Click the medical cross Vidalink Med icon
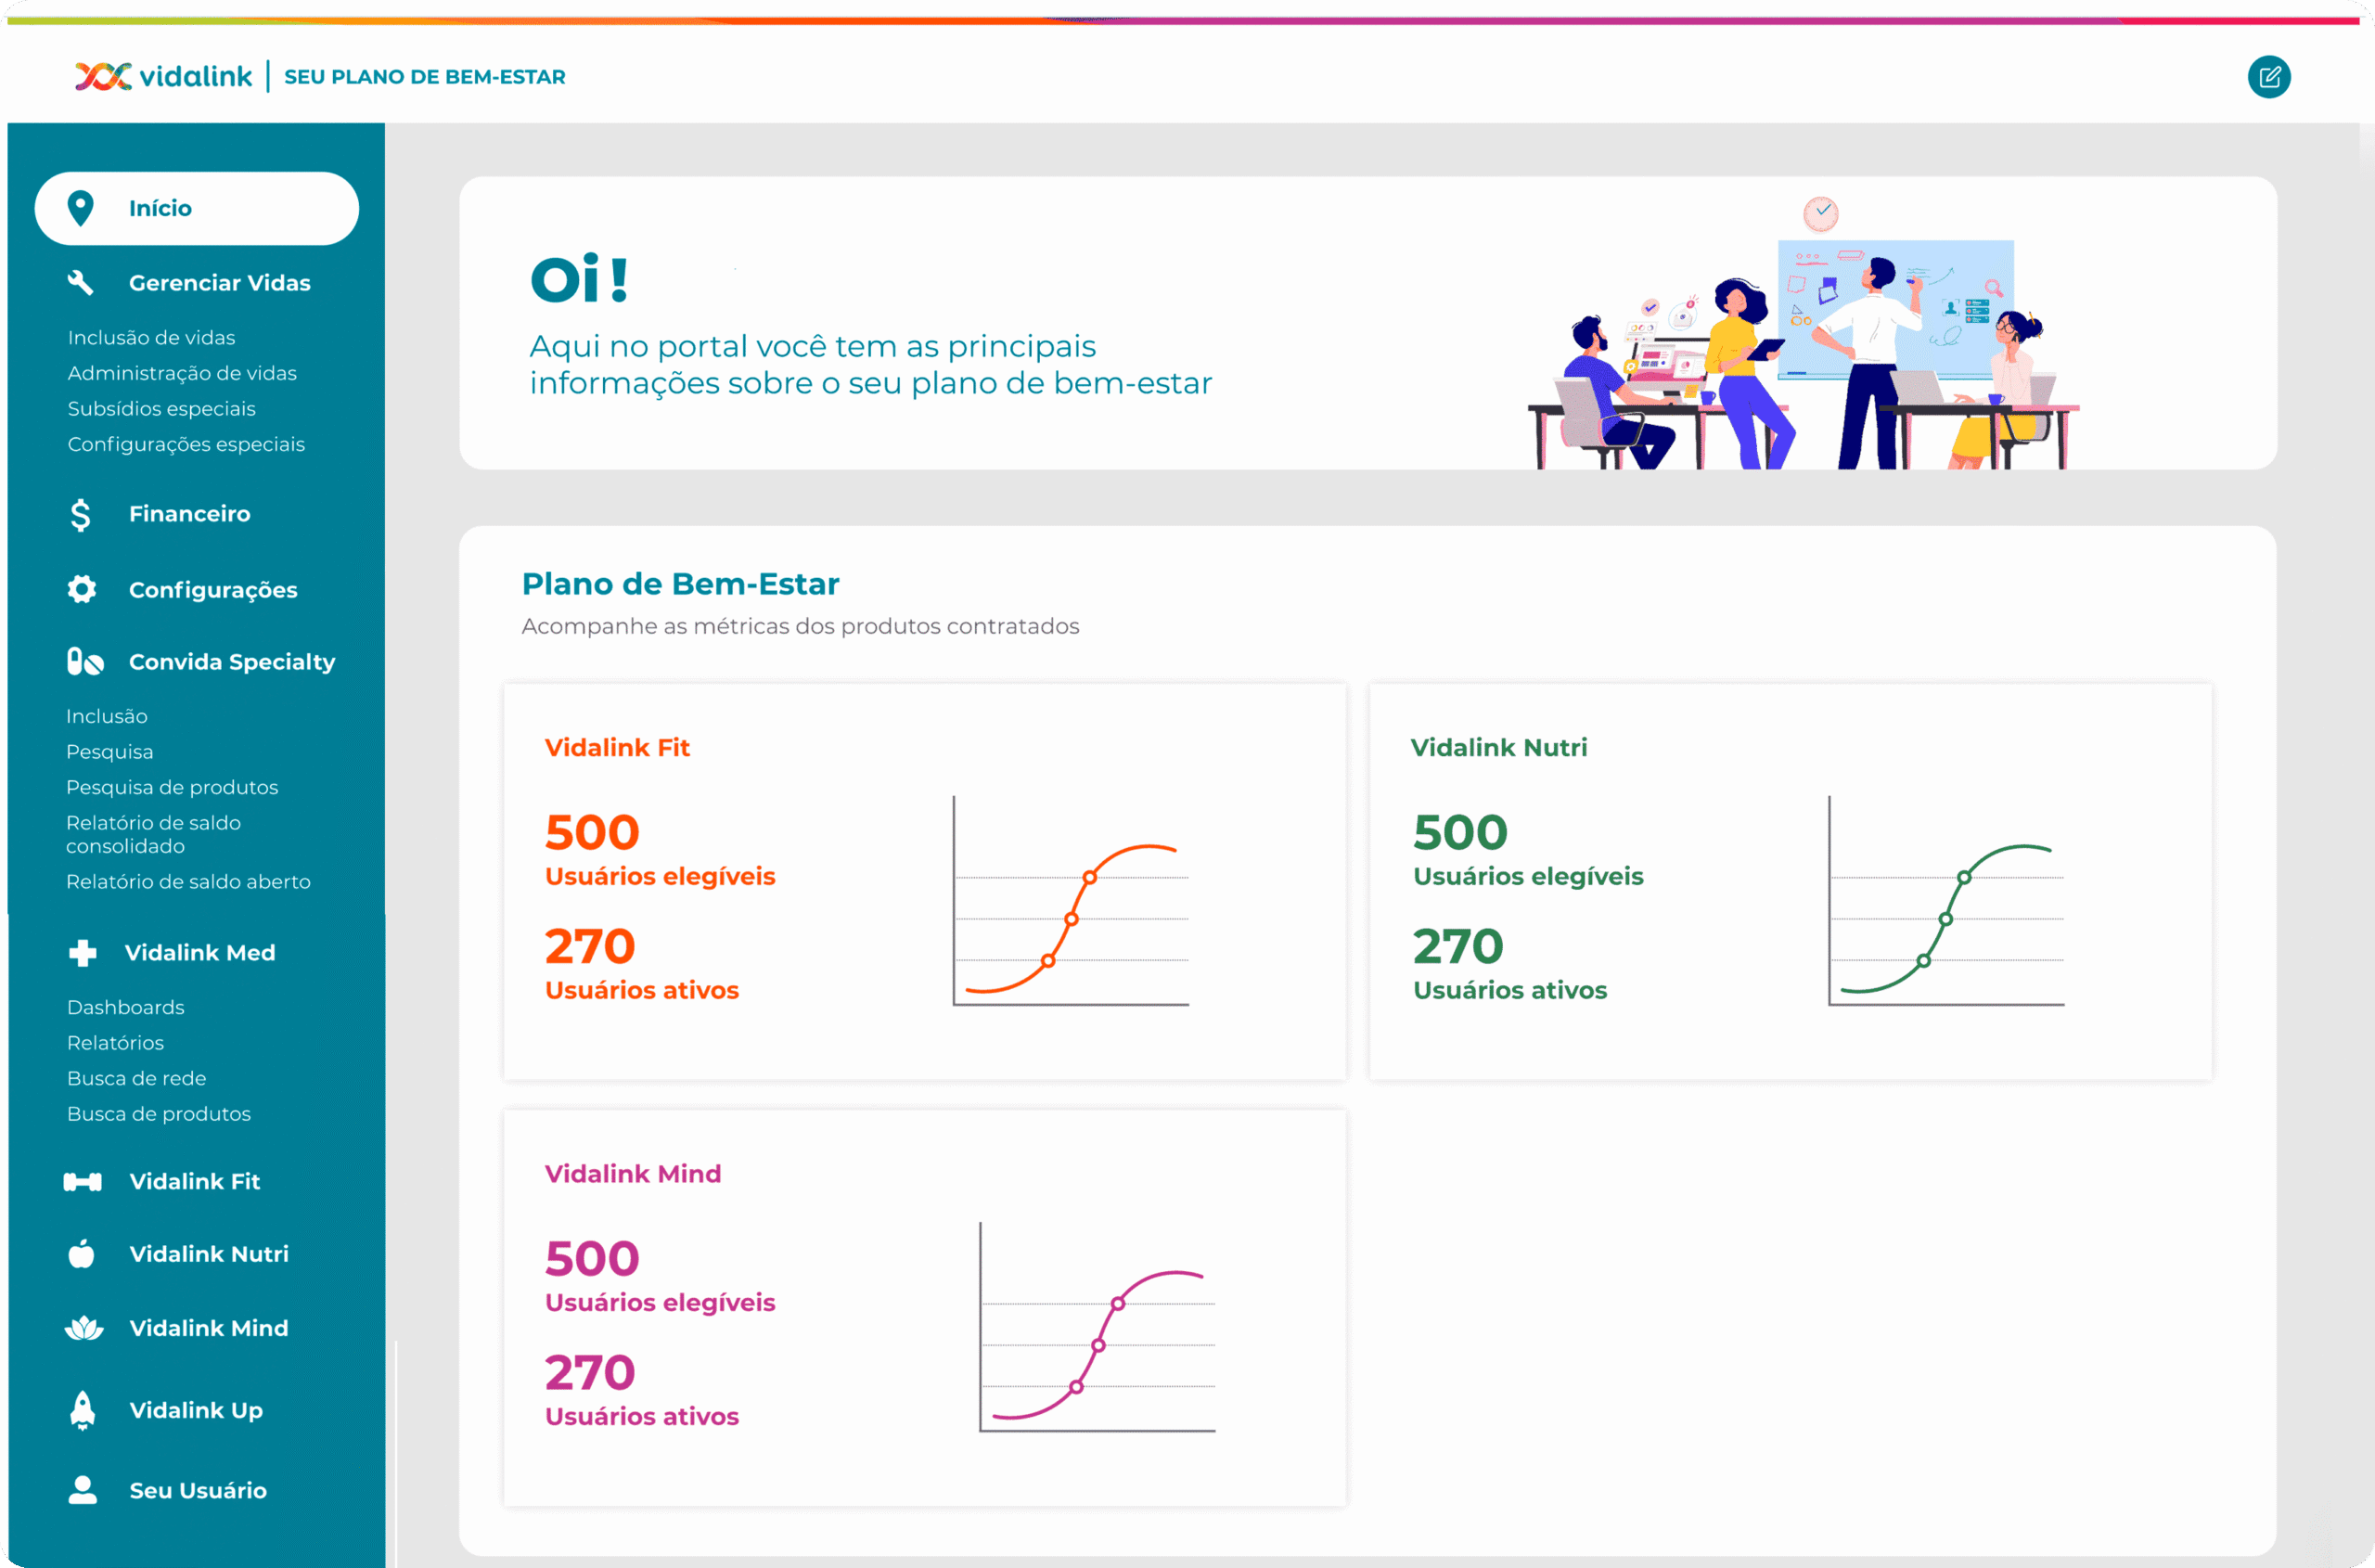 (83, 953)
